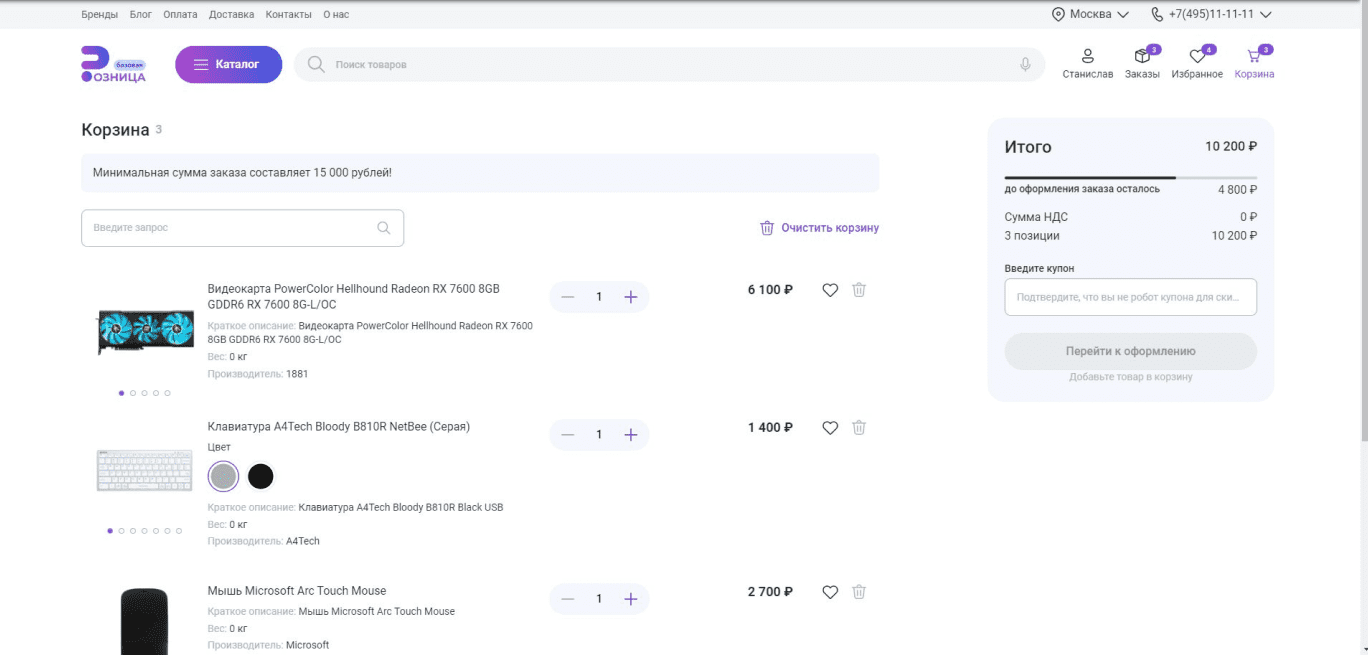This screenshot has height=655, width=1368.
Task: Click remaining amount 4 800 ₽
Action: pos(1237,189)
